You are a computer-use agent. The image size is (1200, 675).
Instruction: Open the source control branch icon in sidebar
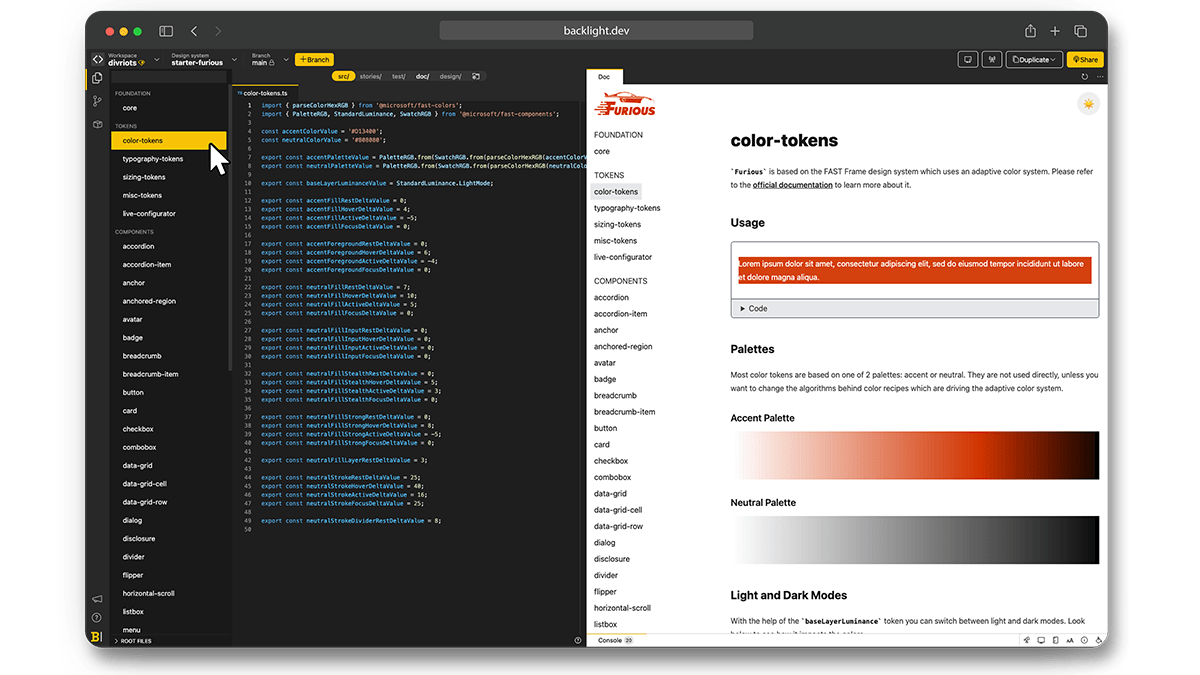(x=97, y=101)
